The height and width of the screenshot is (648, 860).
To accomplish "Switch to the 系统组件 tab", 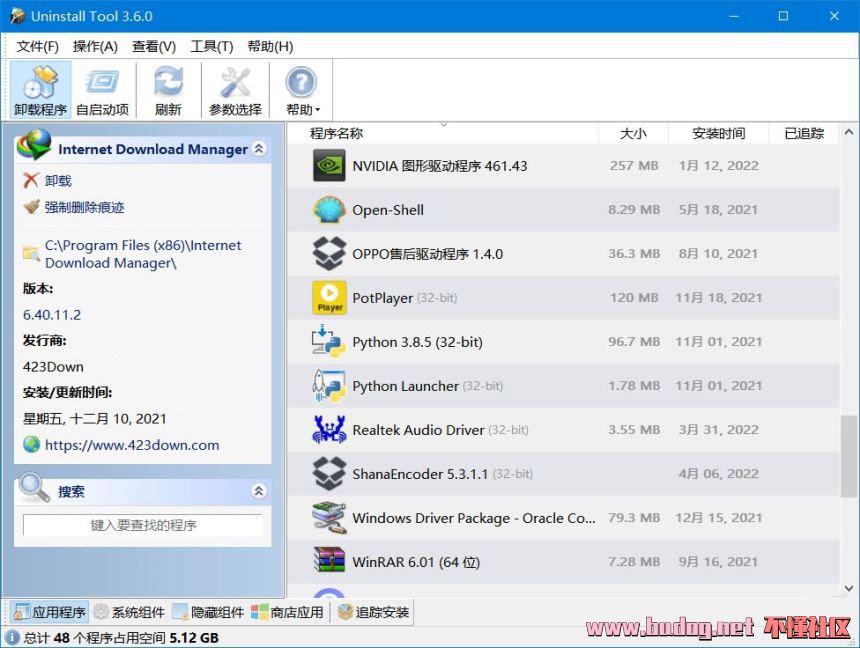I will click(x=129, y=612).
